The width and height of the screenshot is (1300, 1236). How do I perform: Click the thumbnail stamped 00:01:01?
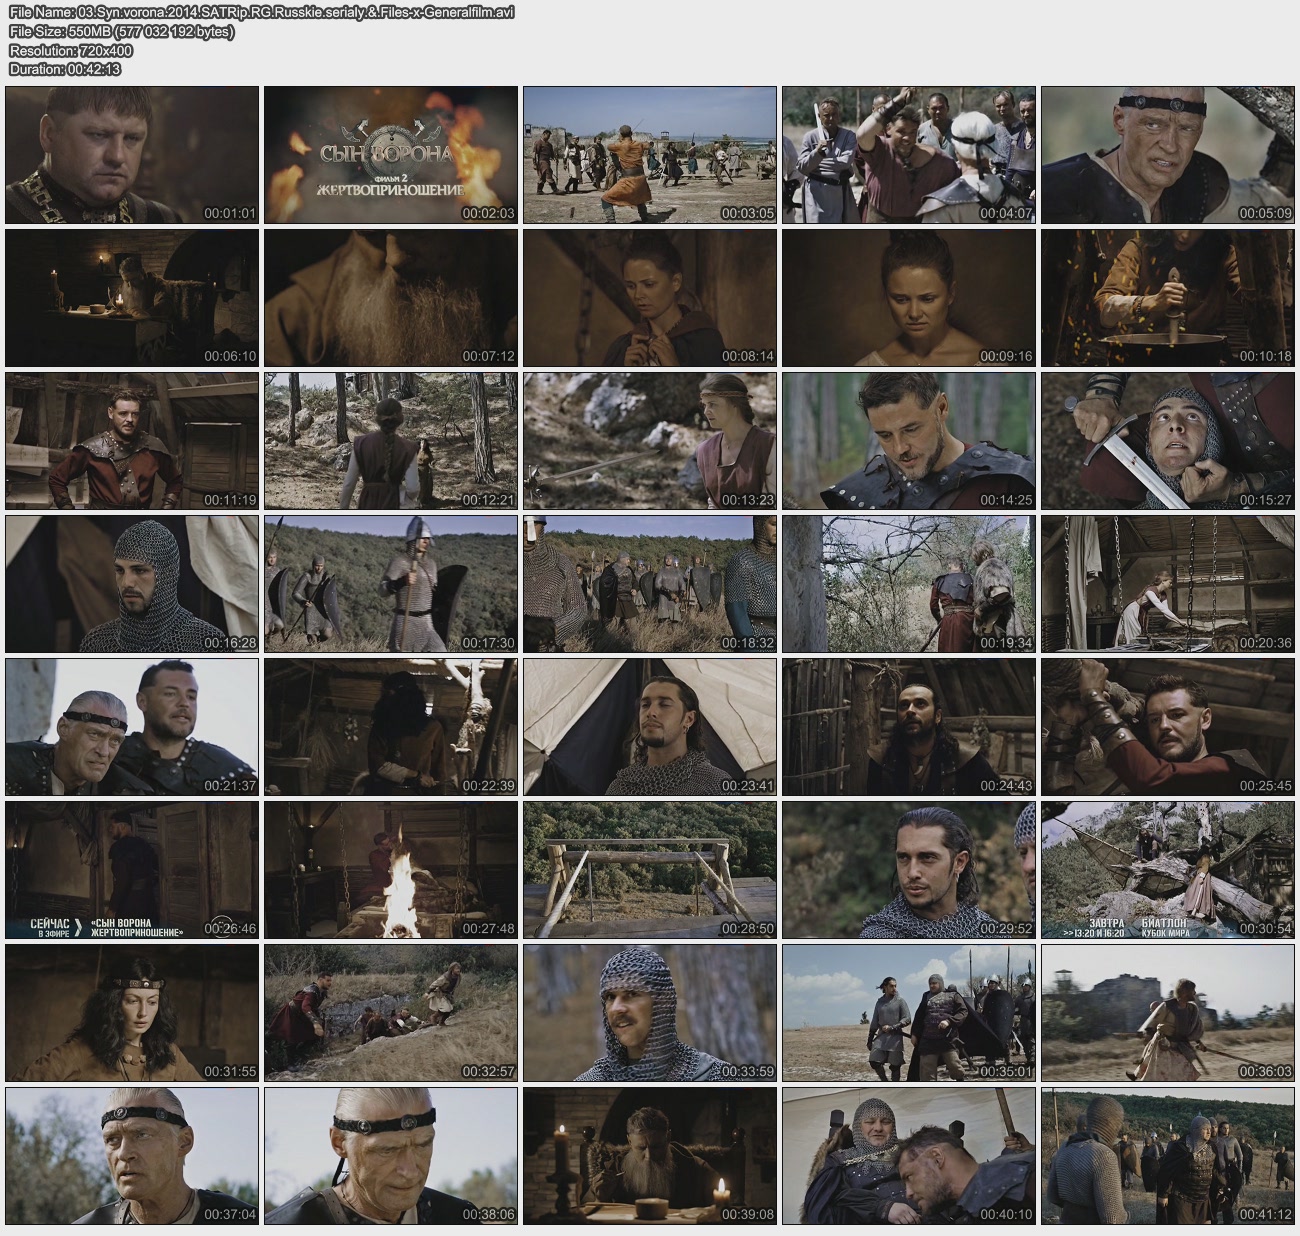pos(132,155)
